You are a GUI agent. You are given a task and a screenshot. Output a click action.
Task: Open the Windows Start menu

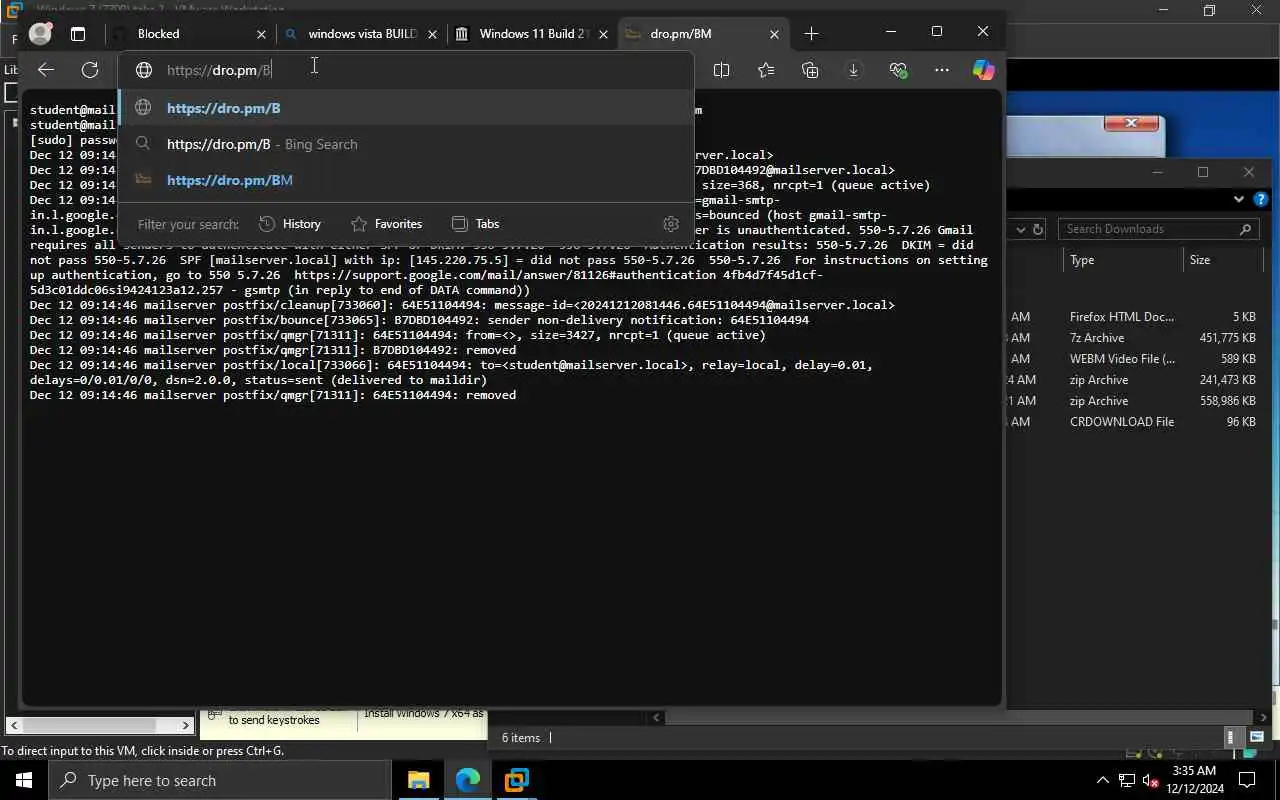pos(24,780)
